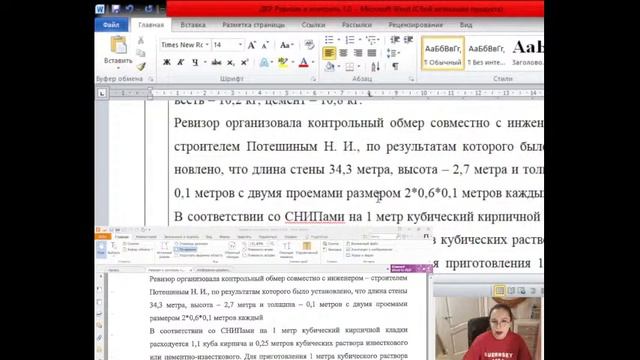Sort the selected text alphabetically
640x360 pixels.
(x=376, y=67)
